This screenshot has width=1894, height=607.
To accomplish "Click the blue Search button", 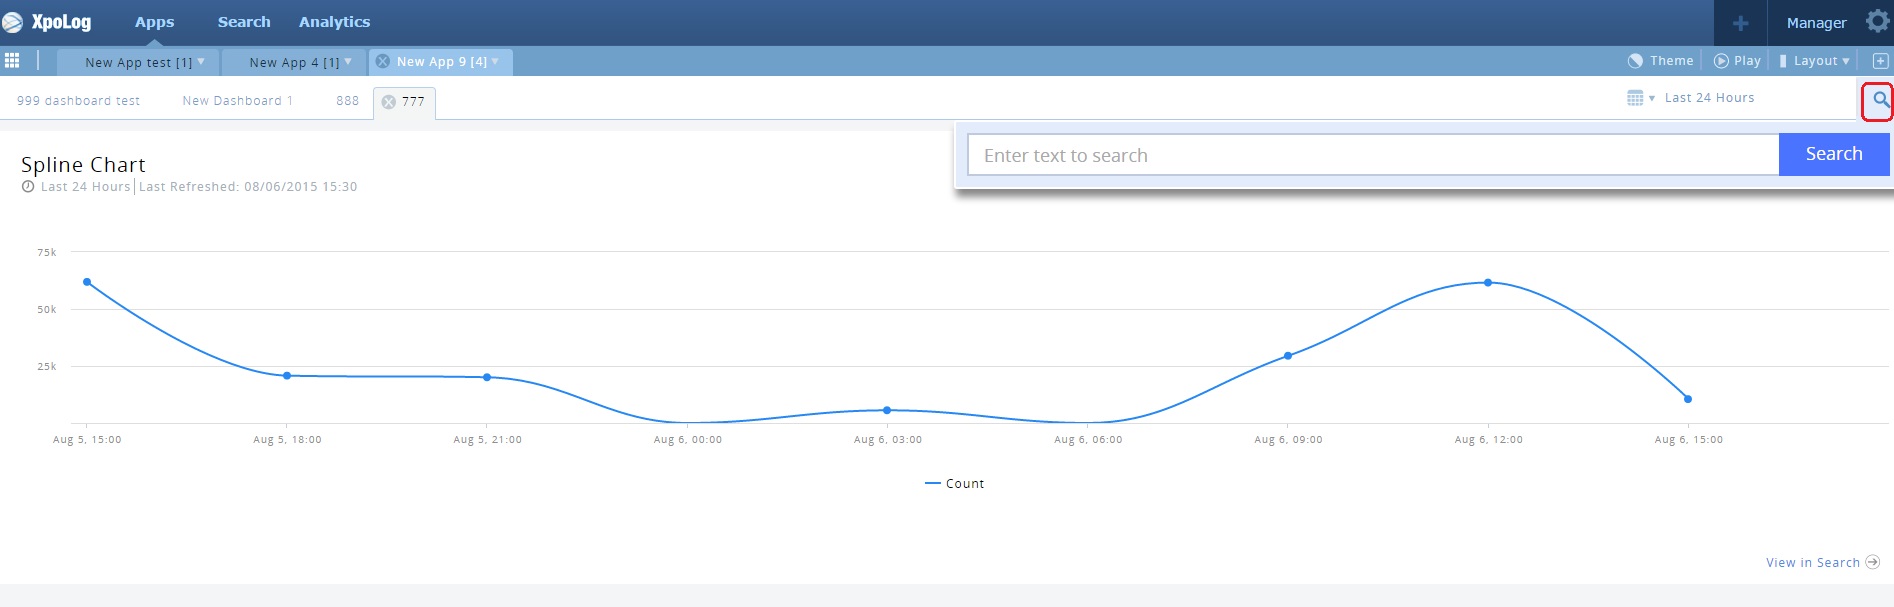I will 1833,154.
